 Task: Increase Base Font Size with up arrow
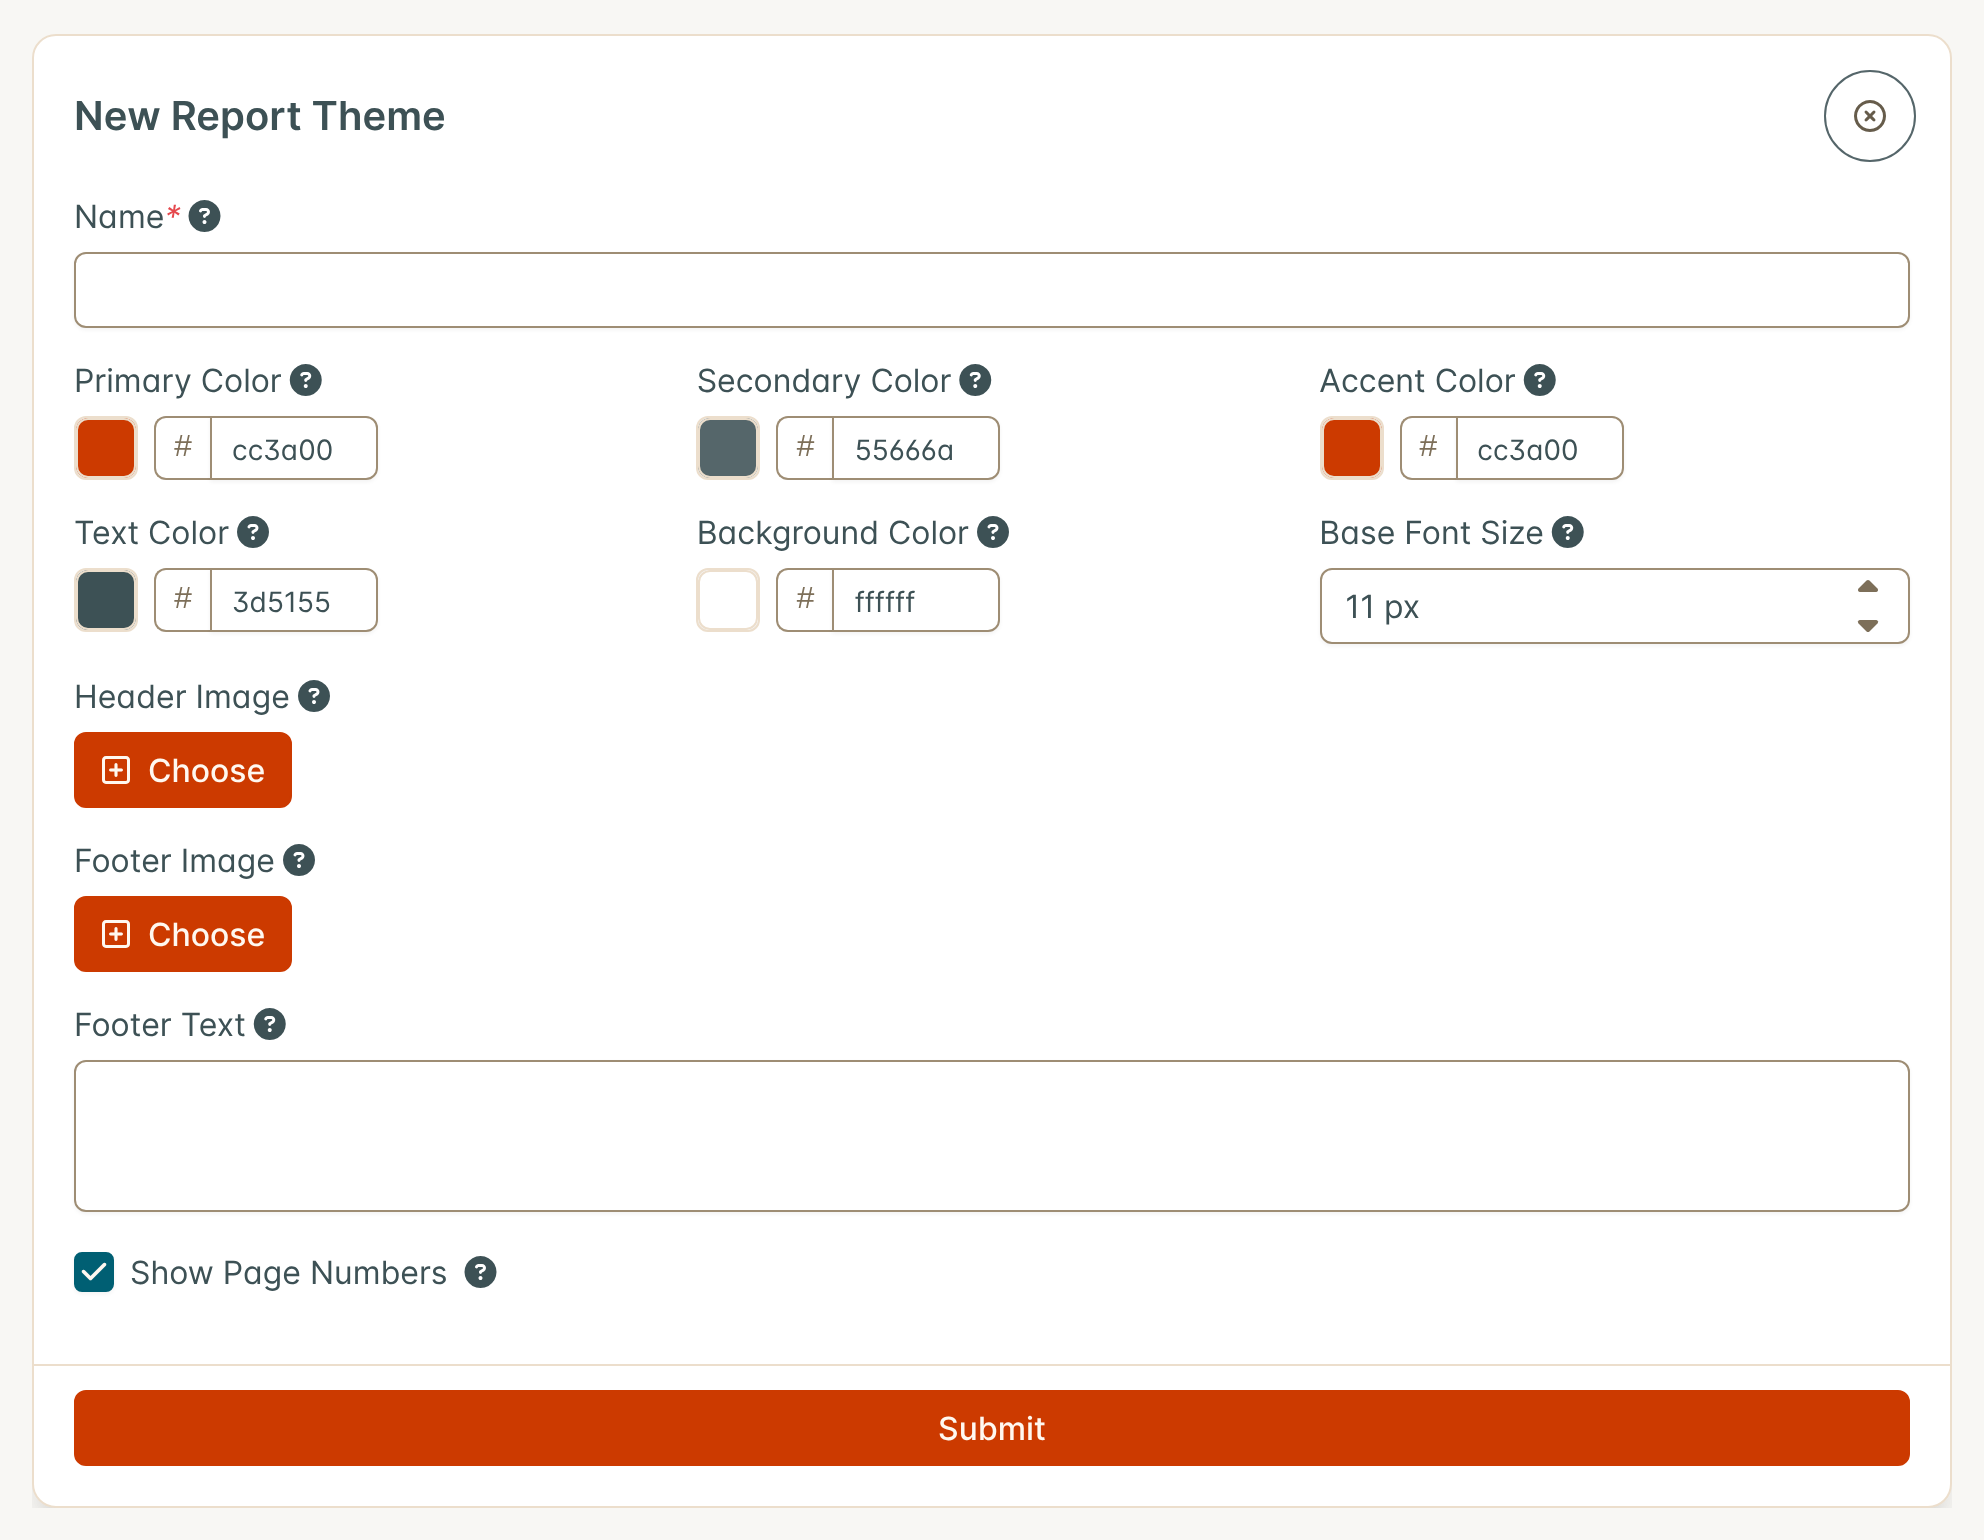[x=1867, y=587]
